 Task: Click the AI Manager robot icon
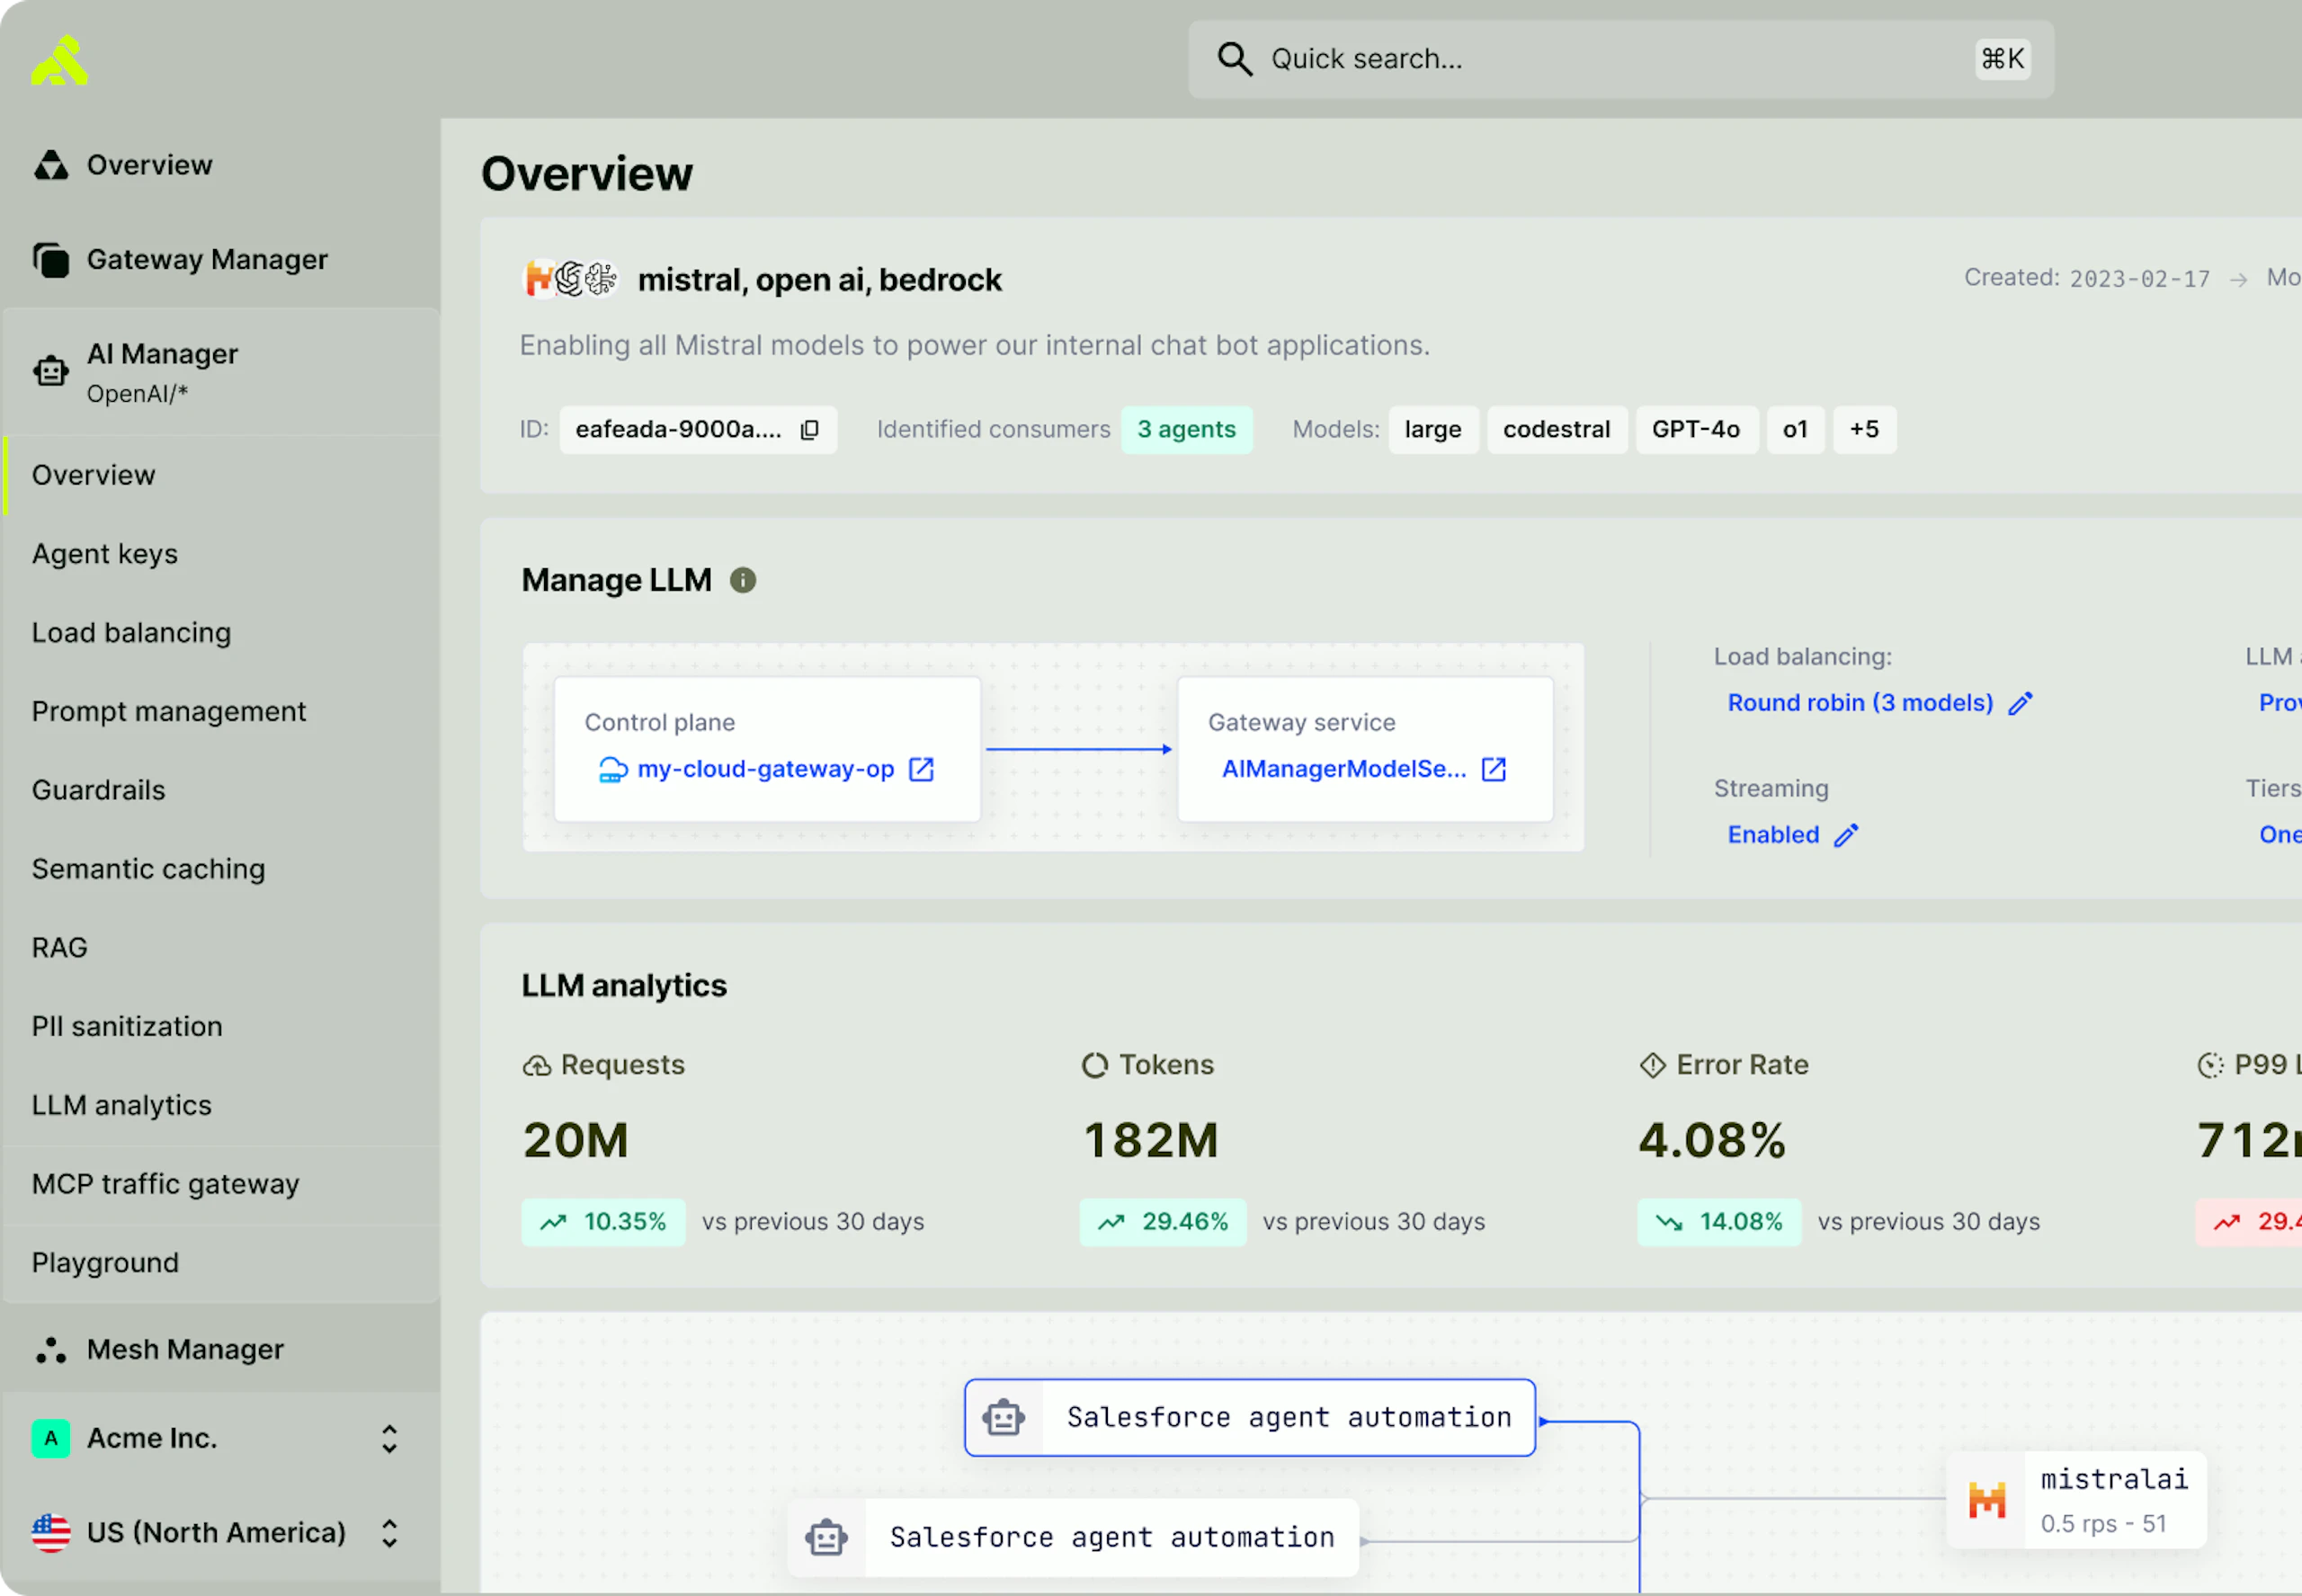pos(51,372)
